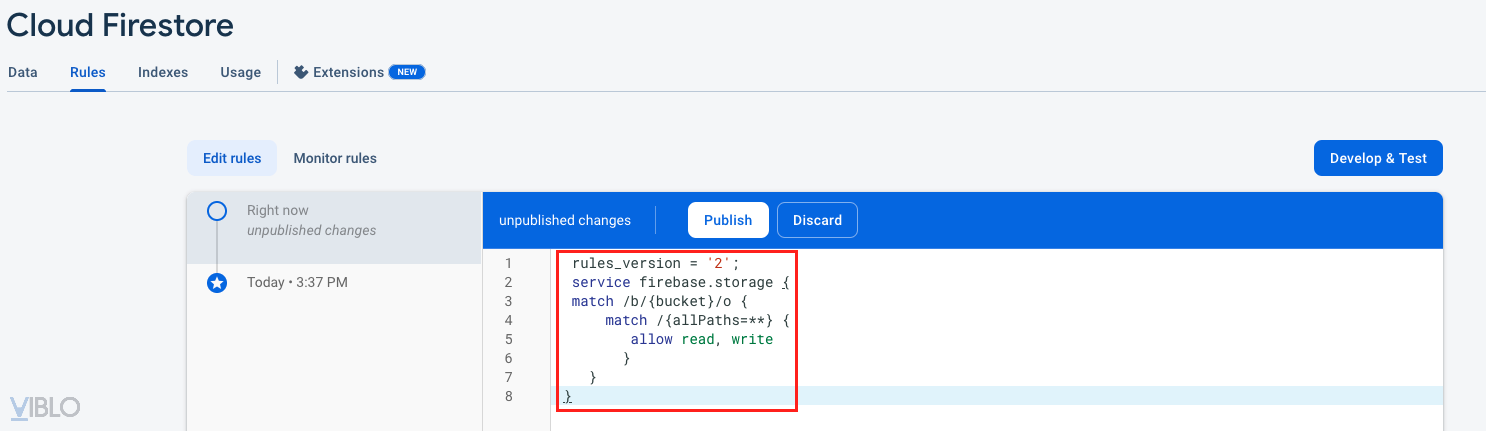
Task: Click the VIBLO logo watermark
Action: click(45, 407)
